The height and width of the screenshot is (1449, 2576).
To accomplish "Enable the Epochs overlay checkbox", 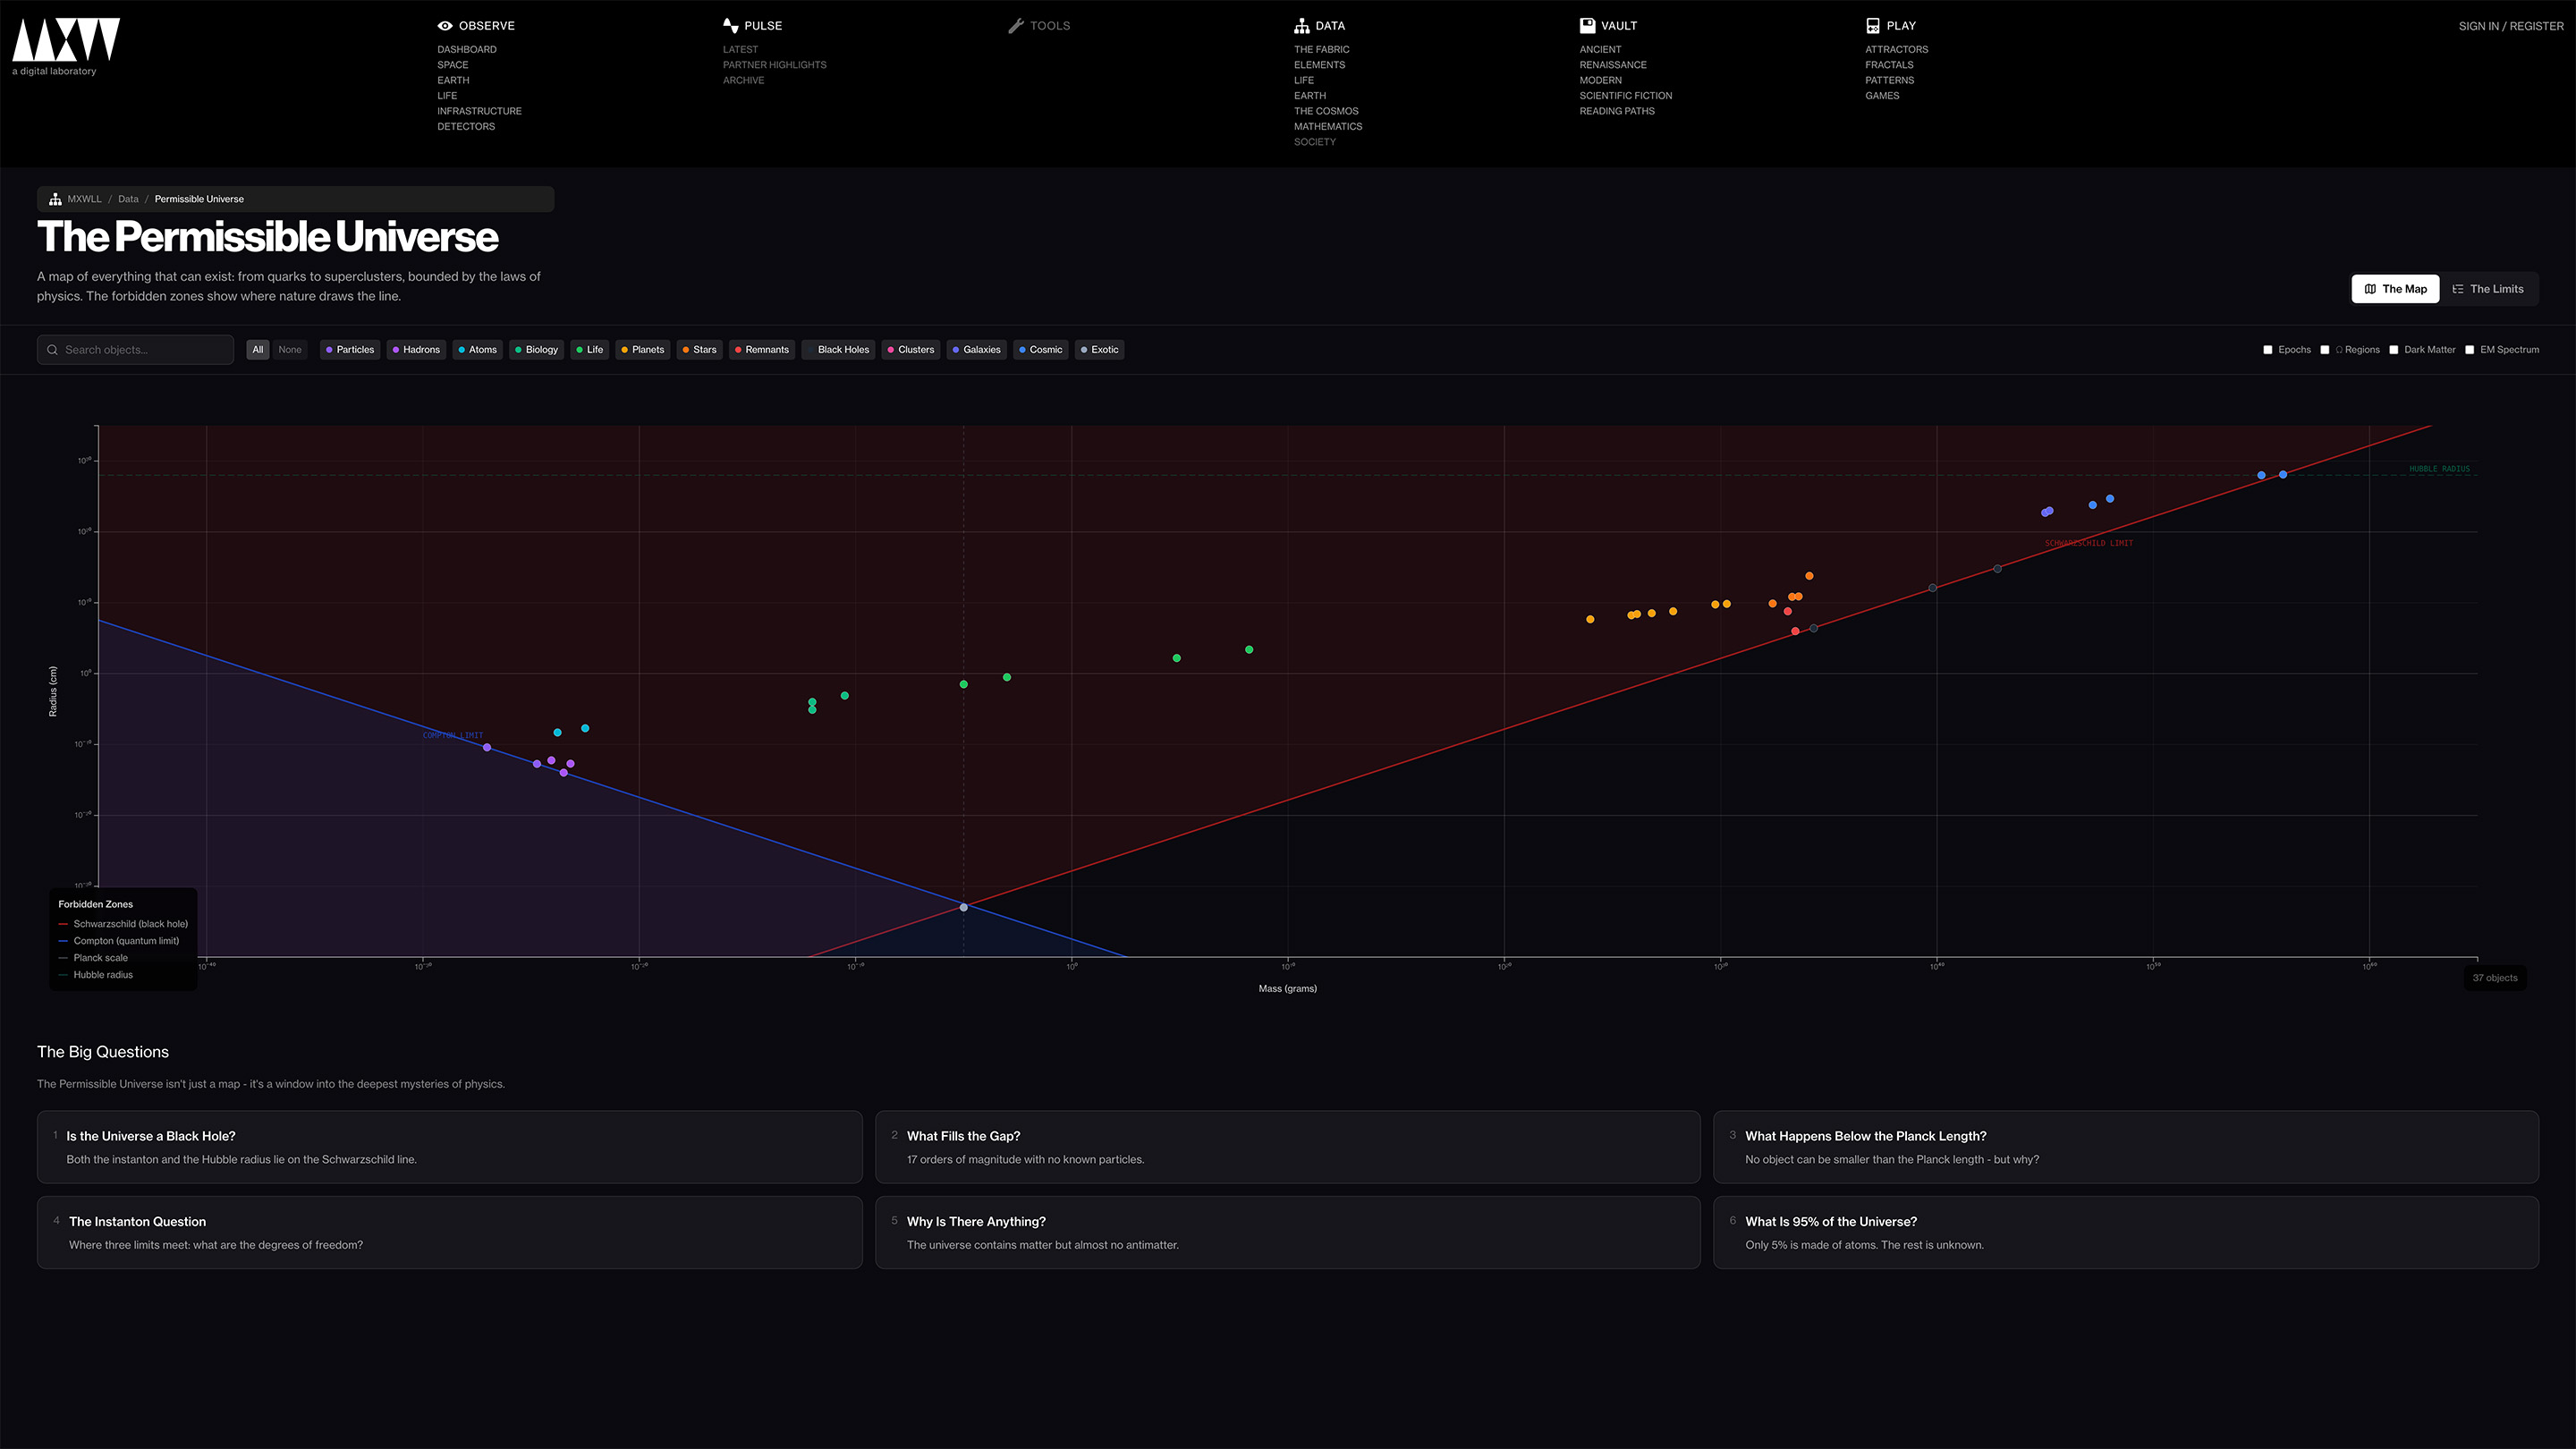I will pyautogui.click(x=2269, y=349).
